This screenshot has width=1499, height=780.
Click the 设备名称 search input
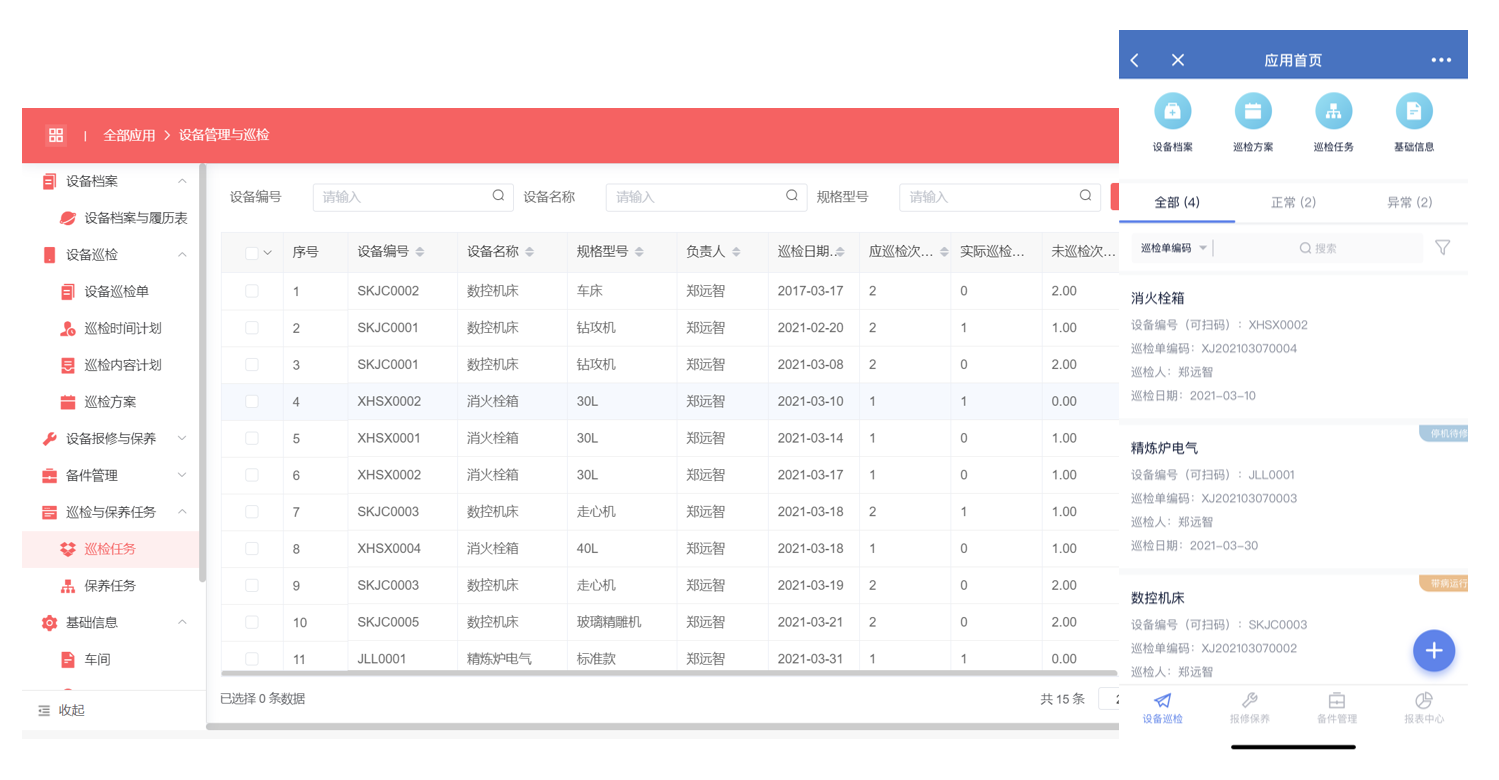(x=706, y=197)
